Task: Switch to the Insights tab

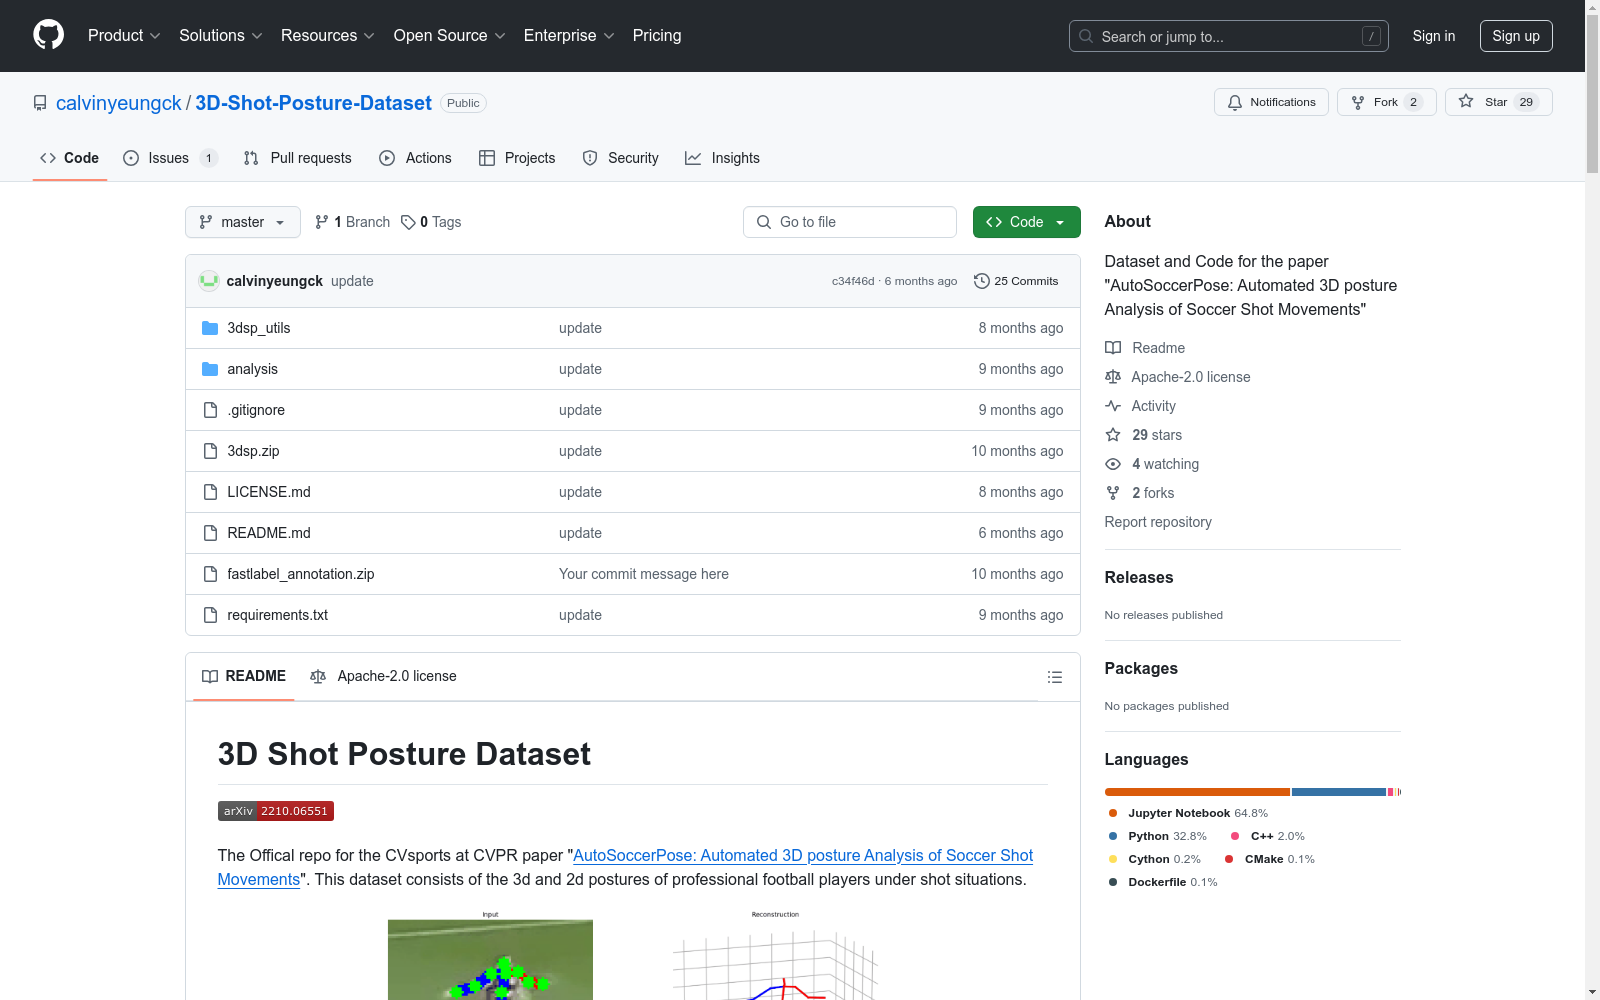Action: [x=723, y=158]
